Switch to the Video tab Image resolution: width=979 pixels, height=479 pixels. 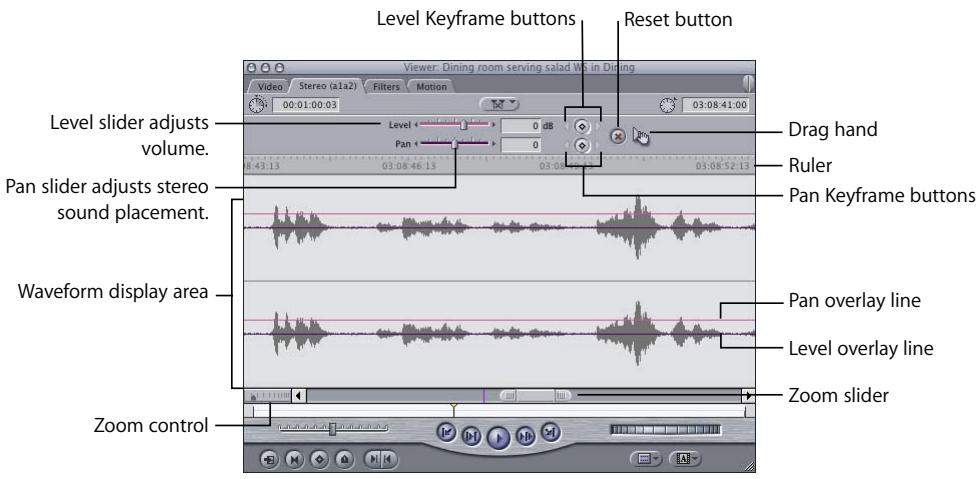click(x=269, y=87)
